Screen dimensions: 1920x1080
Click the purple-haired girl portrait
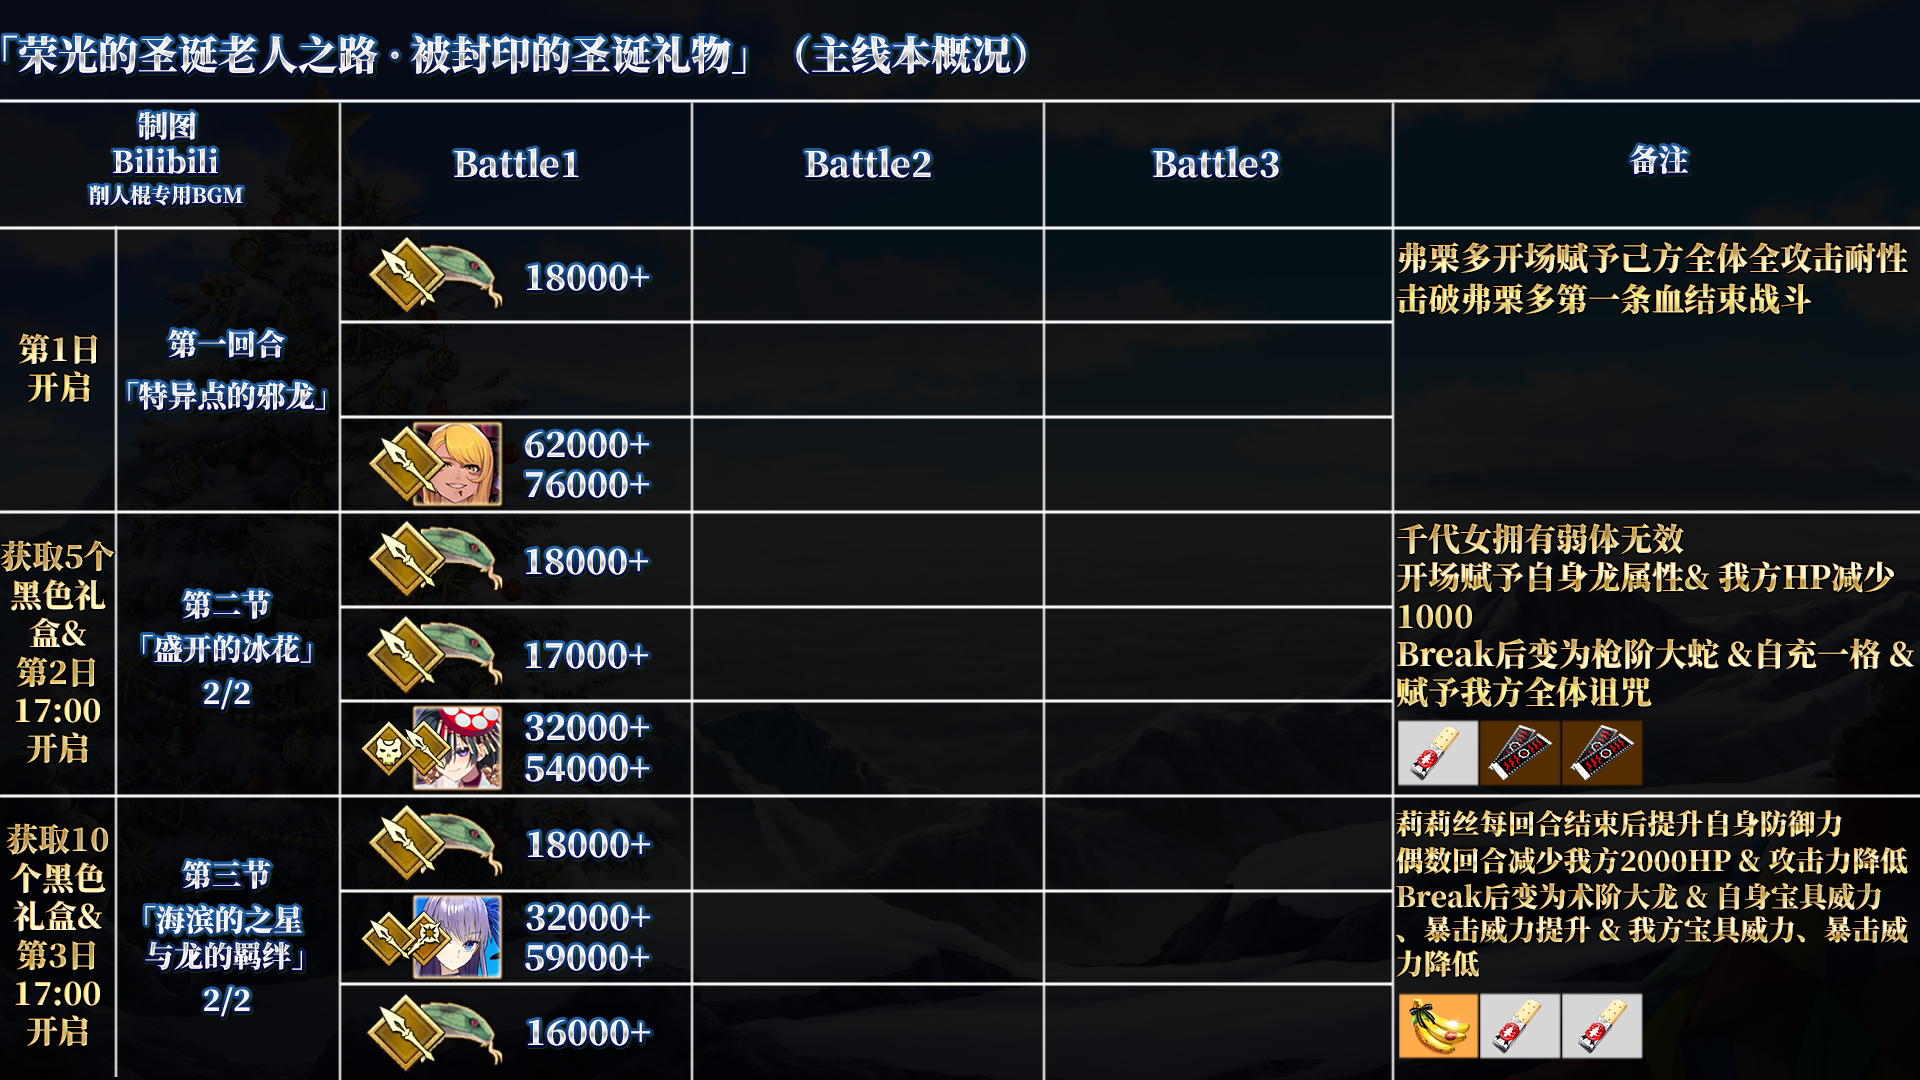coord(457,937)
